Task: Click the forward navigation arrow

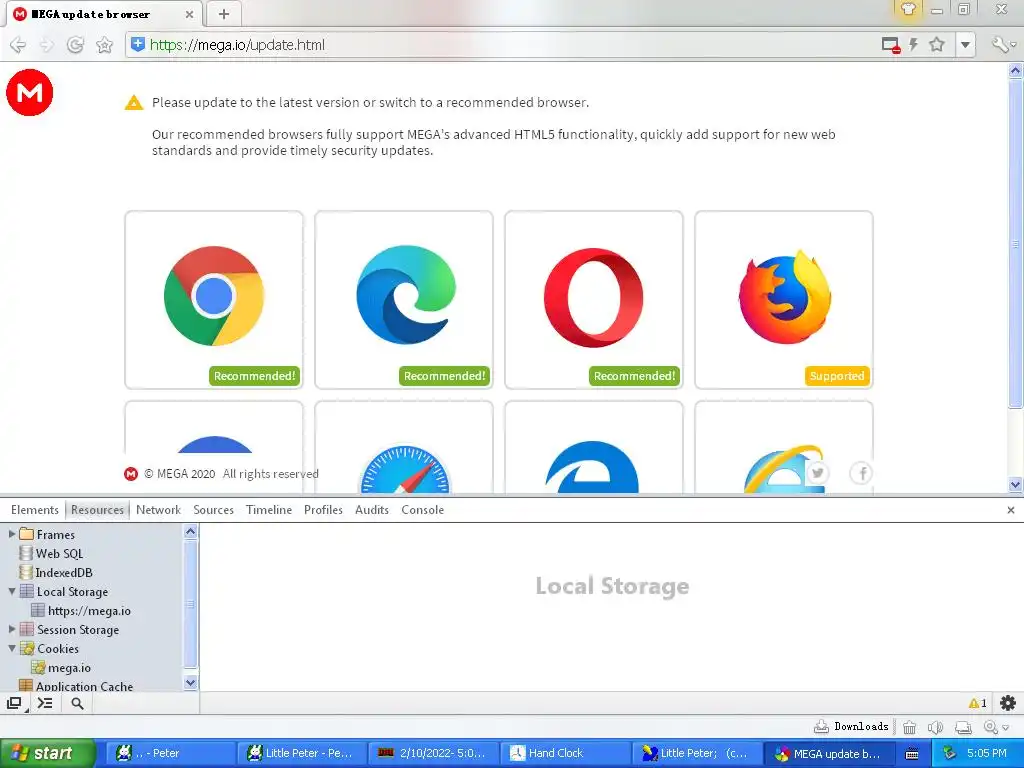Action: (x=46, y=45)
